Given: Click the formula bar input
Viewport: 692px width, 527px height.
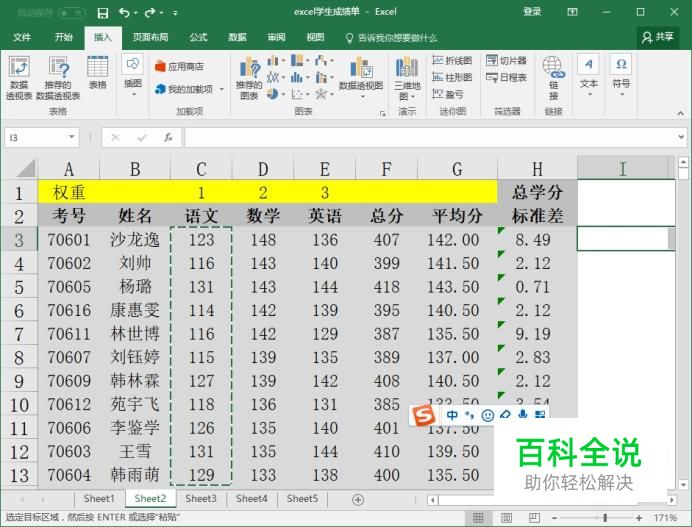Looking at the screenshot, I should click(x=430, y=137).
